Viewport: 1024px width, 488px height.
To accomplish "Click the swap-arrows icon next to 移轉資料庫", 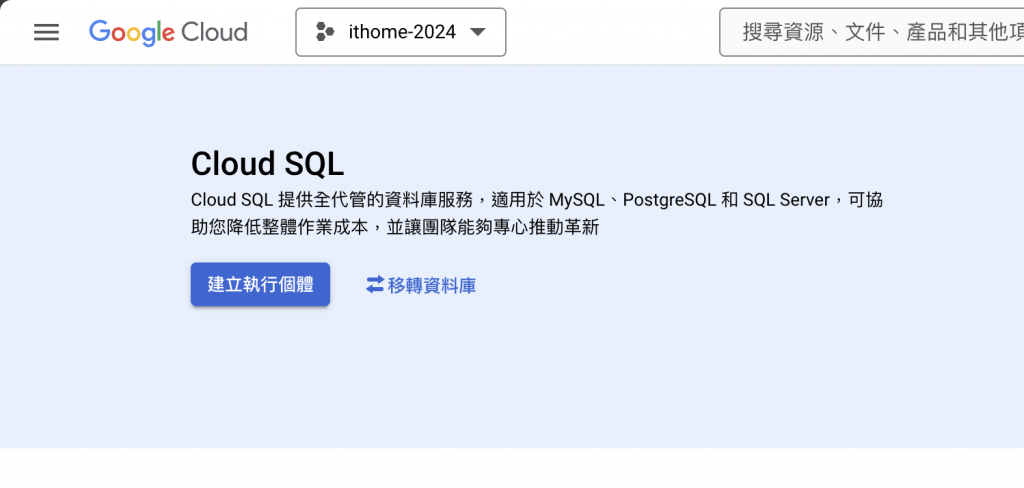I will (x=374, y=285).
